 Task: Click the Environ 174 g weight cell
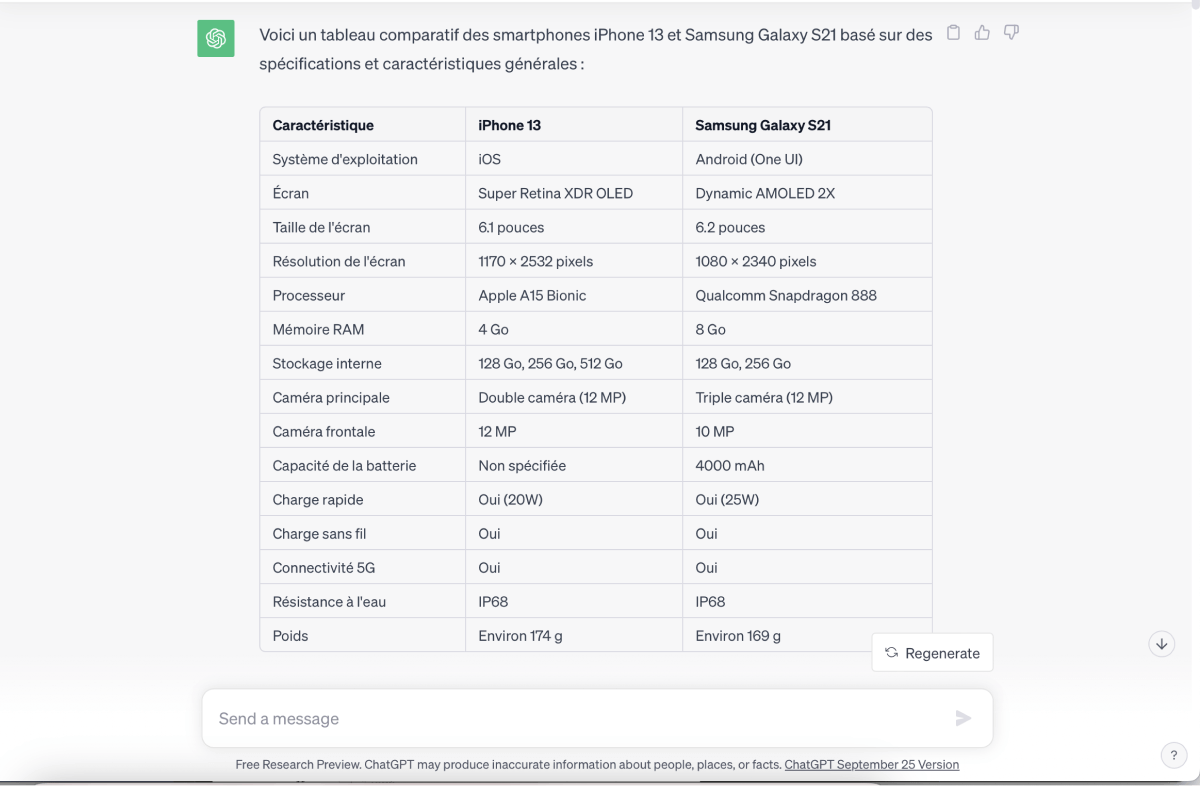point(574,635)
